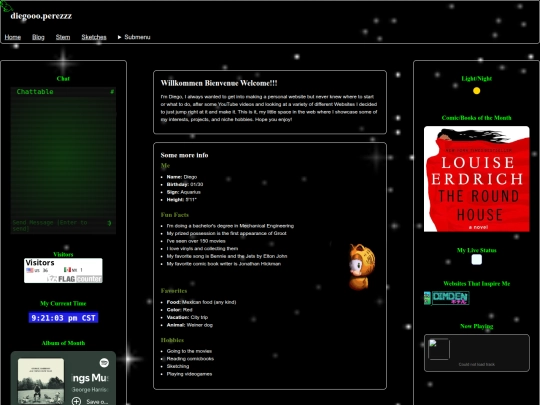Click 'Could not load track' message
This screenshot has height=405, width=540.
pos(477,364)
